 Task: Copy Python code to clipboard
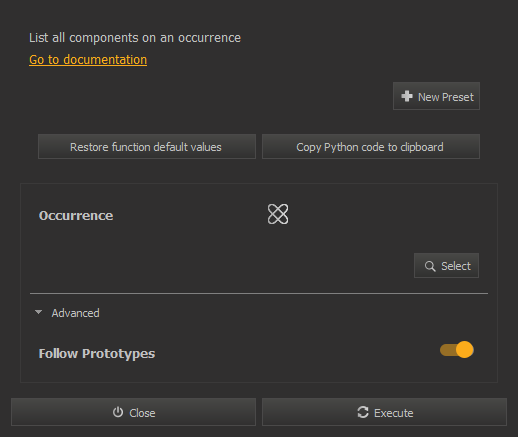click(371, 147)
